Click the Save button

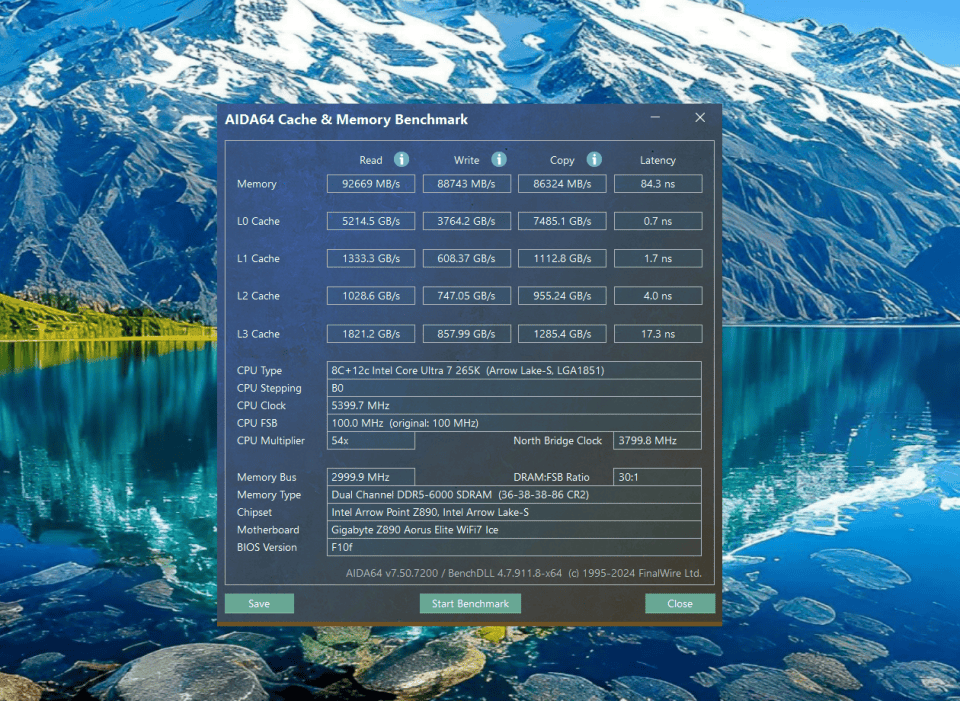(259, 604)
